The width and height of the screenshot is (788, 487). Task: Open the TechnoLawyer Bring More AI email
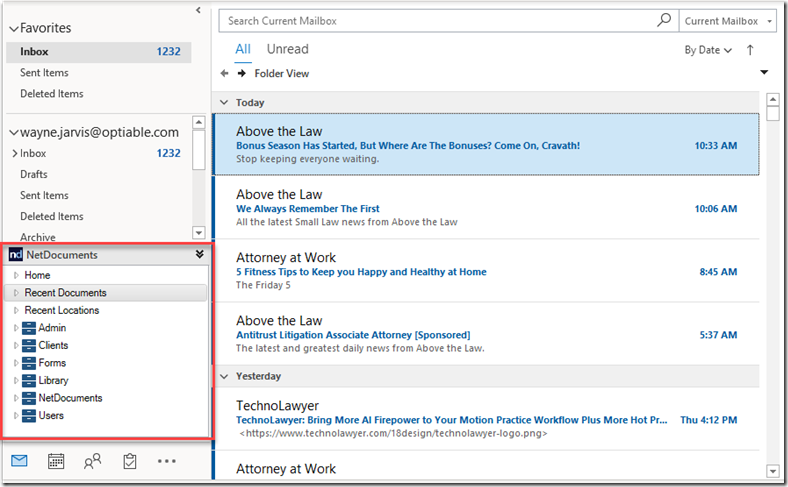486,419
